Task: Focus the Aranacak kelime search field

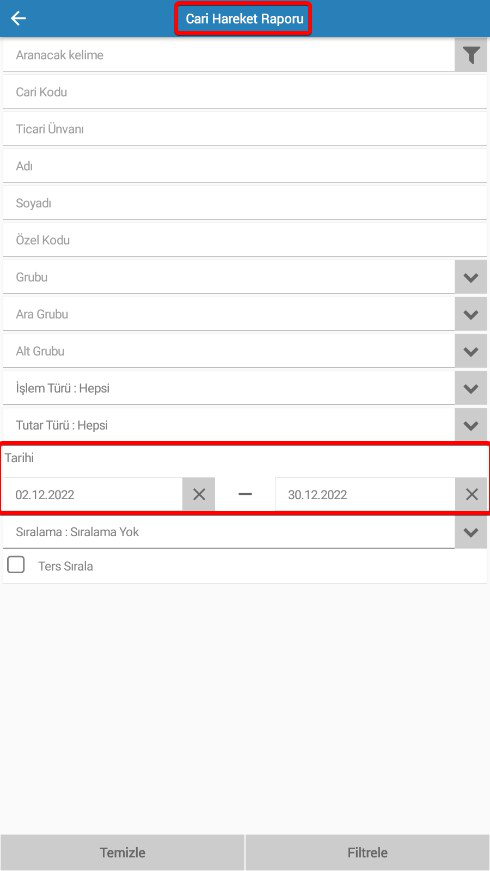Action: coord(229,55)
